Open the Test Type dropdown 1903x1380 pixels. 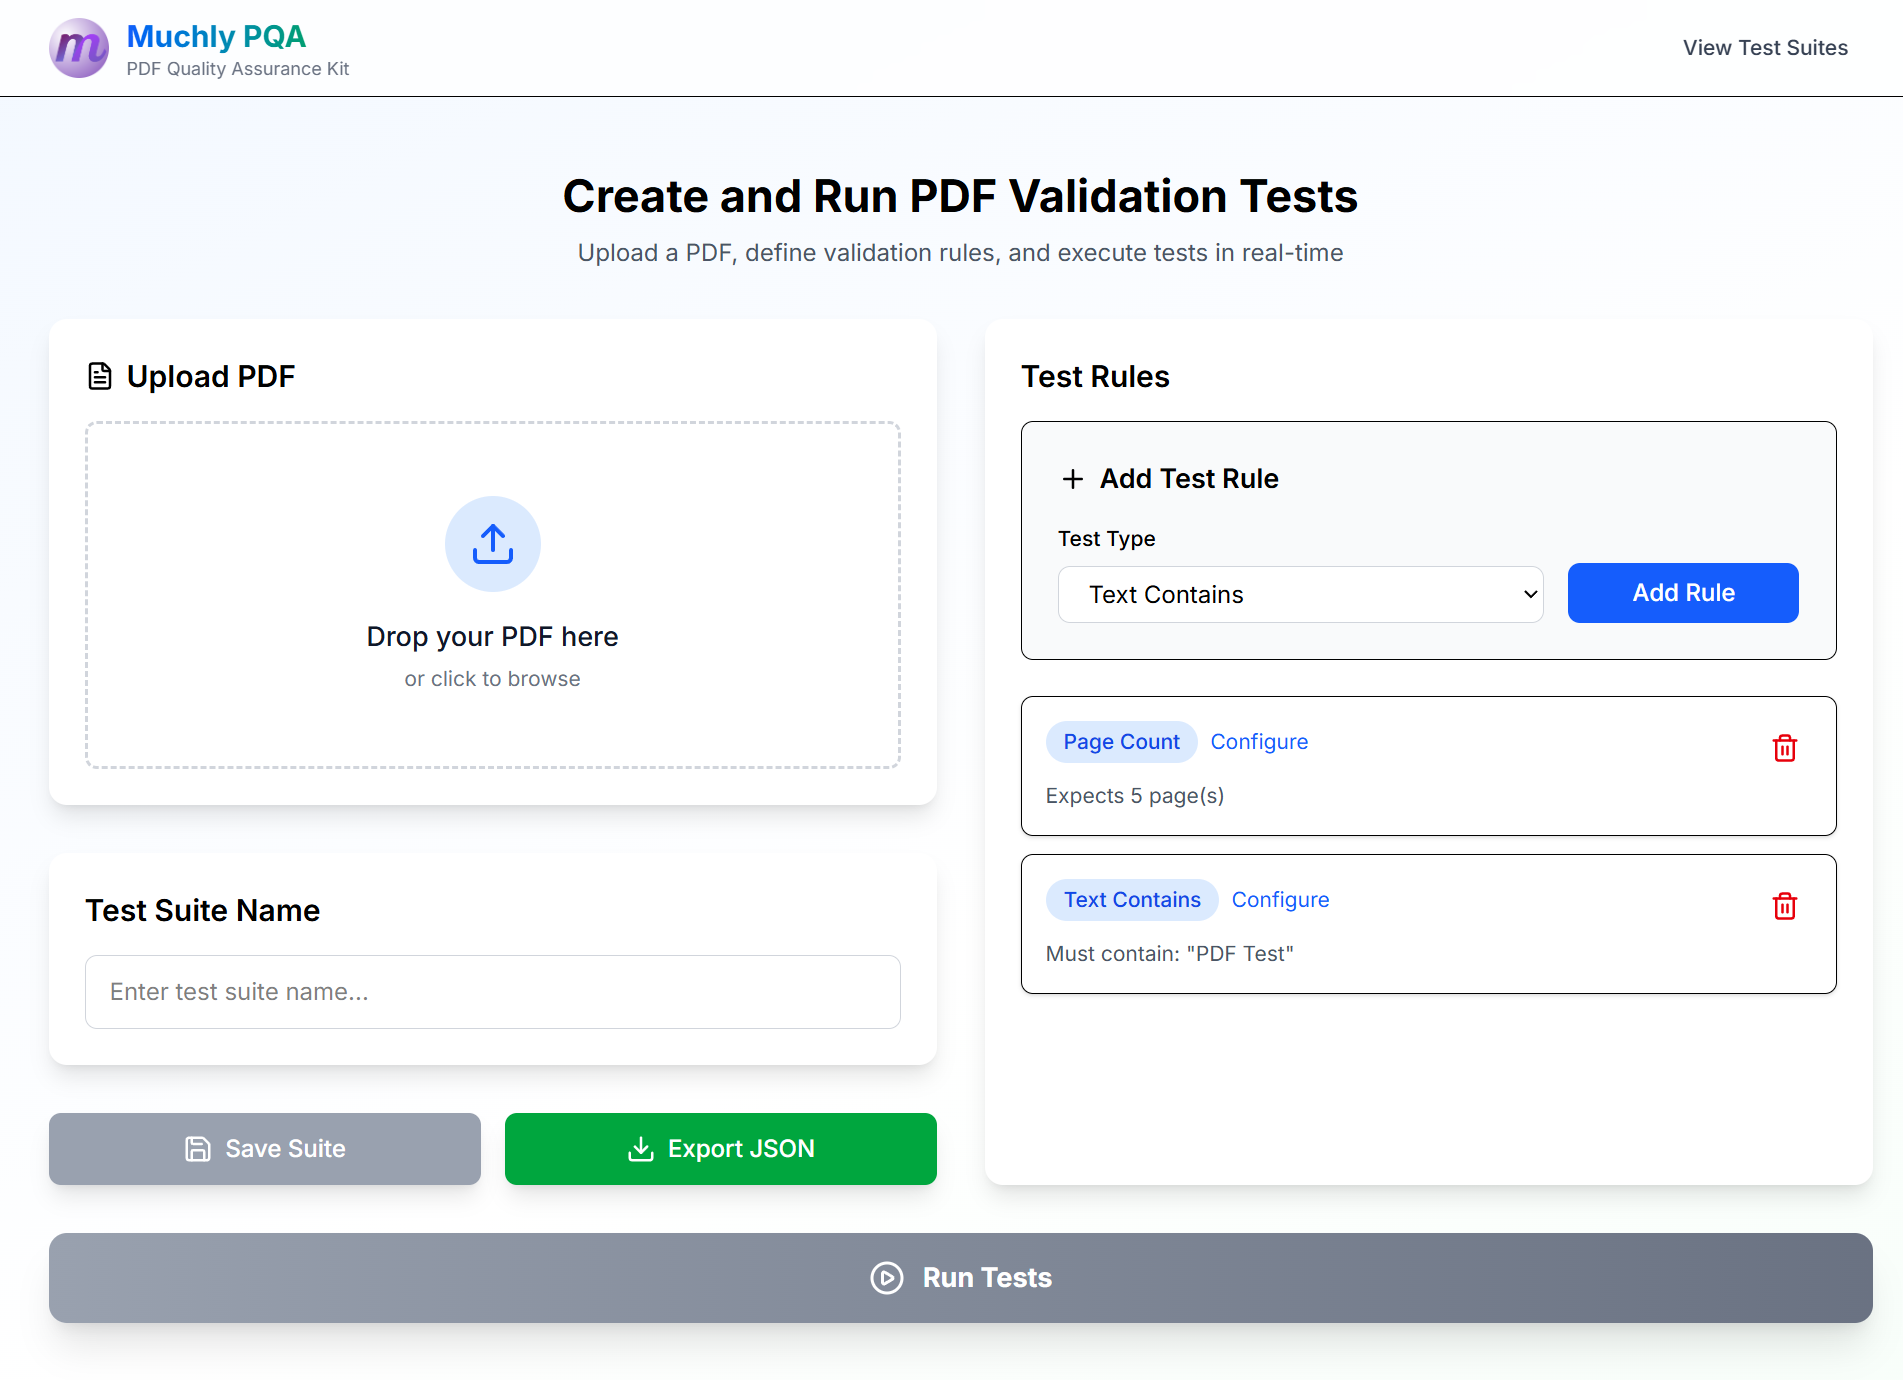(1300, 594)
